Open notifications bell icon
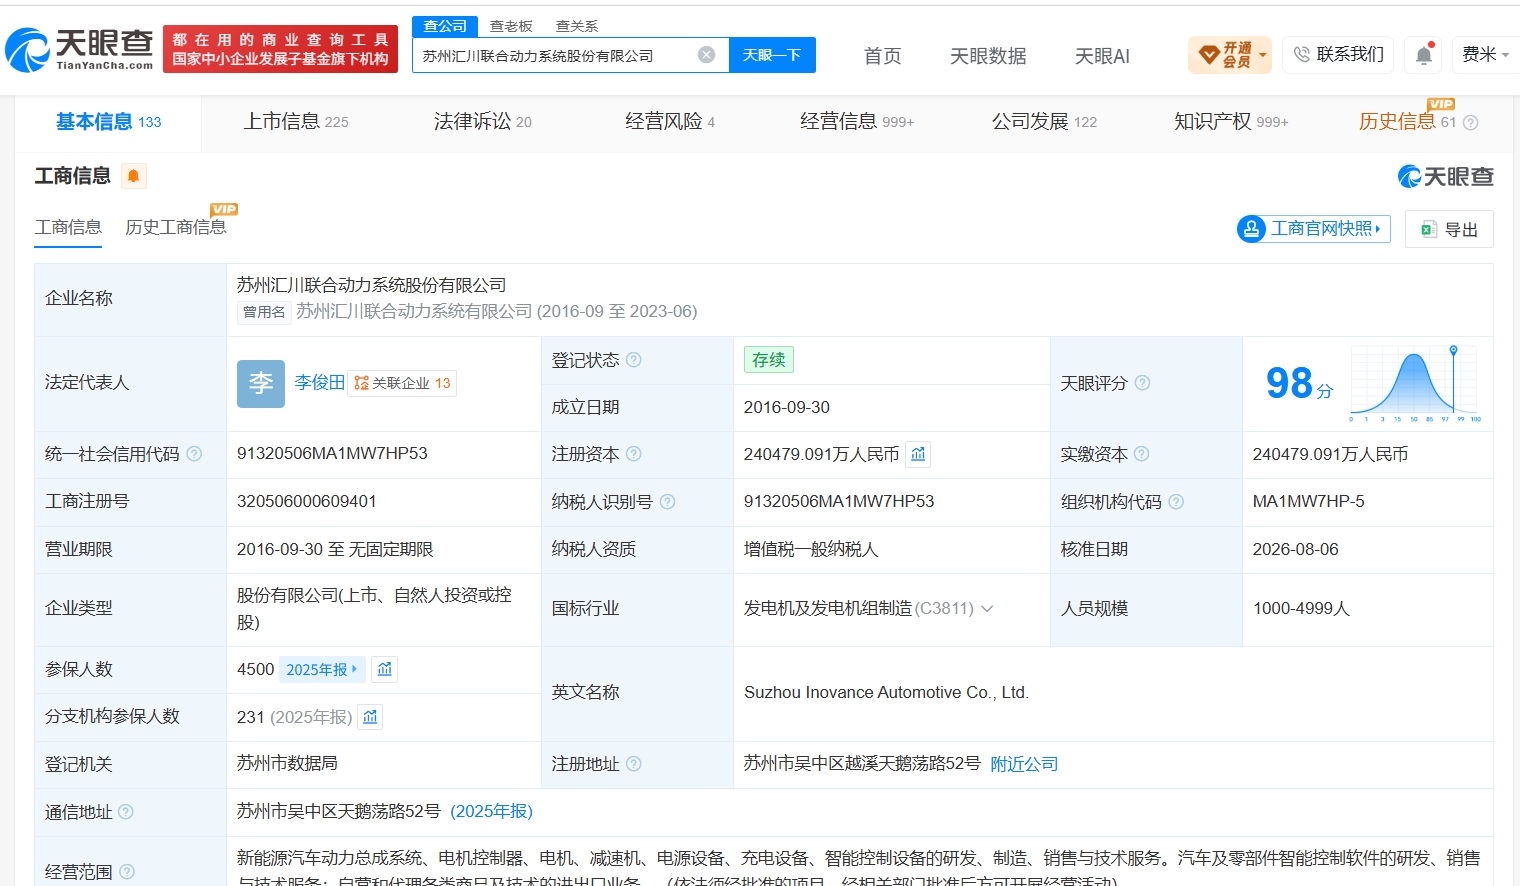Screen dimensions: 1520x886 pos(1424,55)
